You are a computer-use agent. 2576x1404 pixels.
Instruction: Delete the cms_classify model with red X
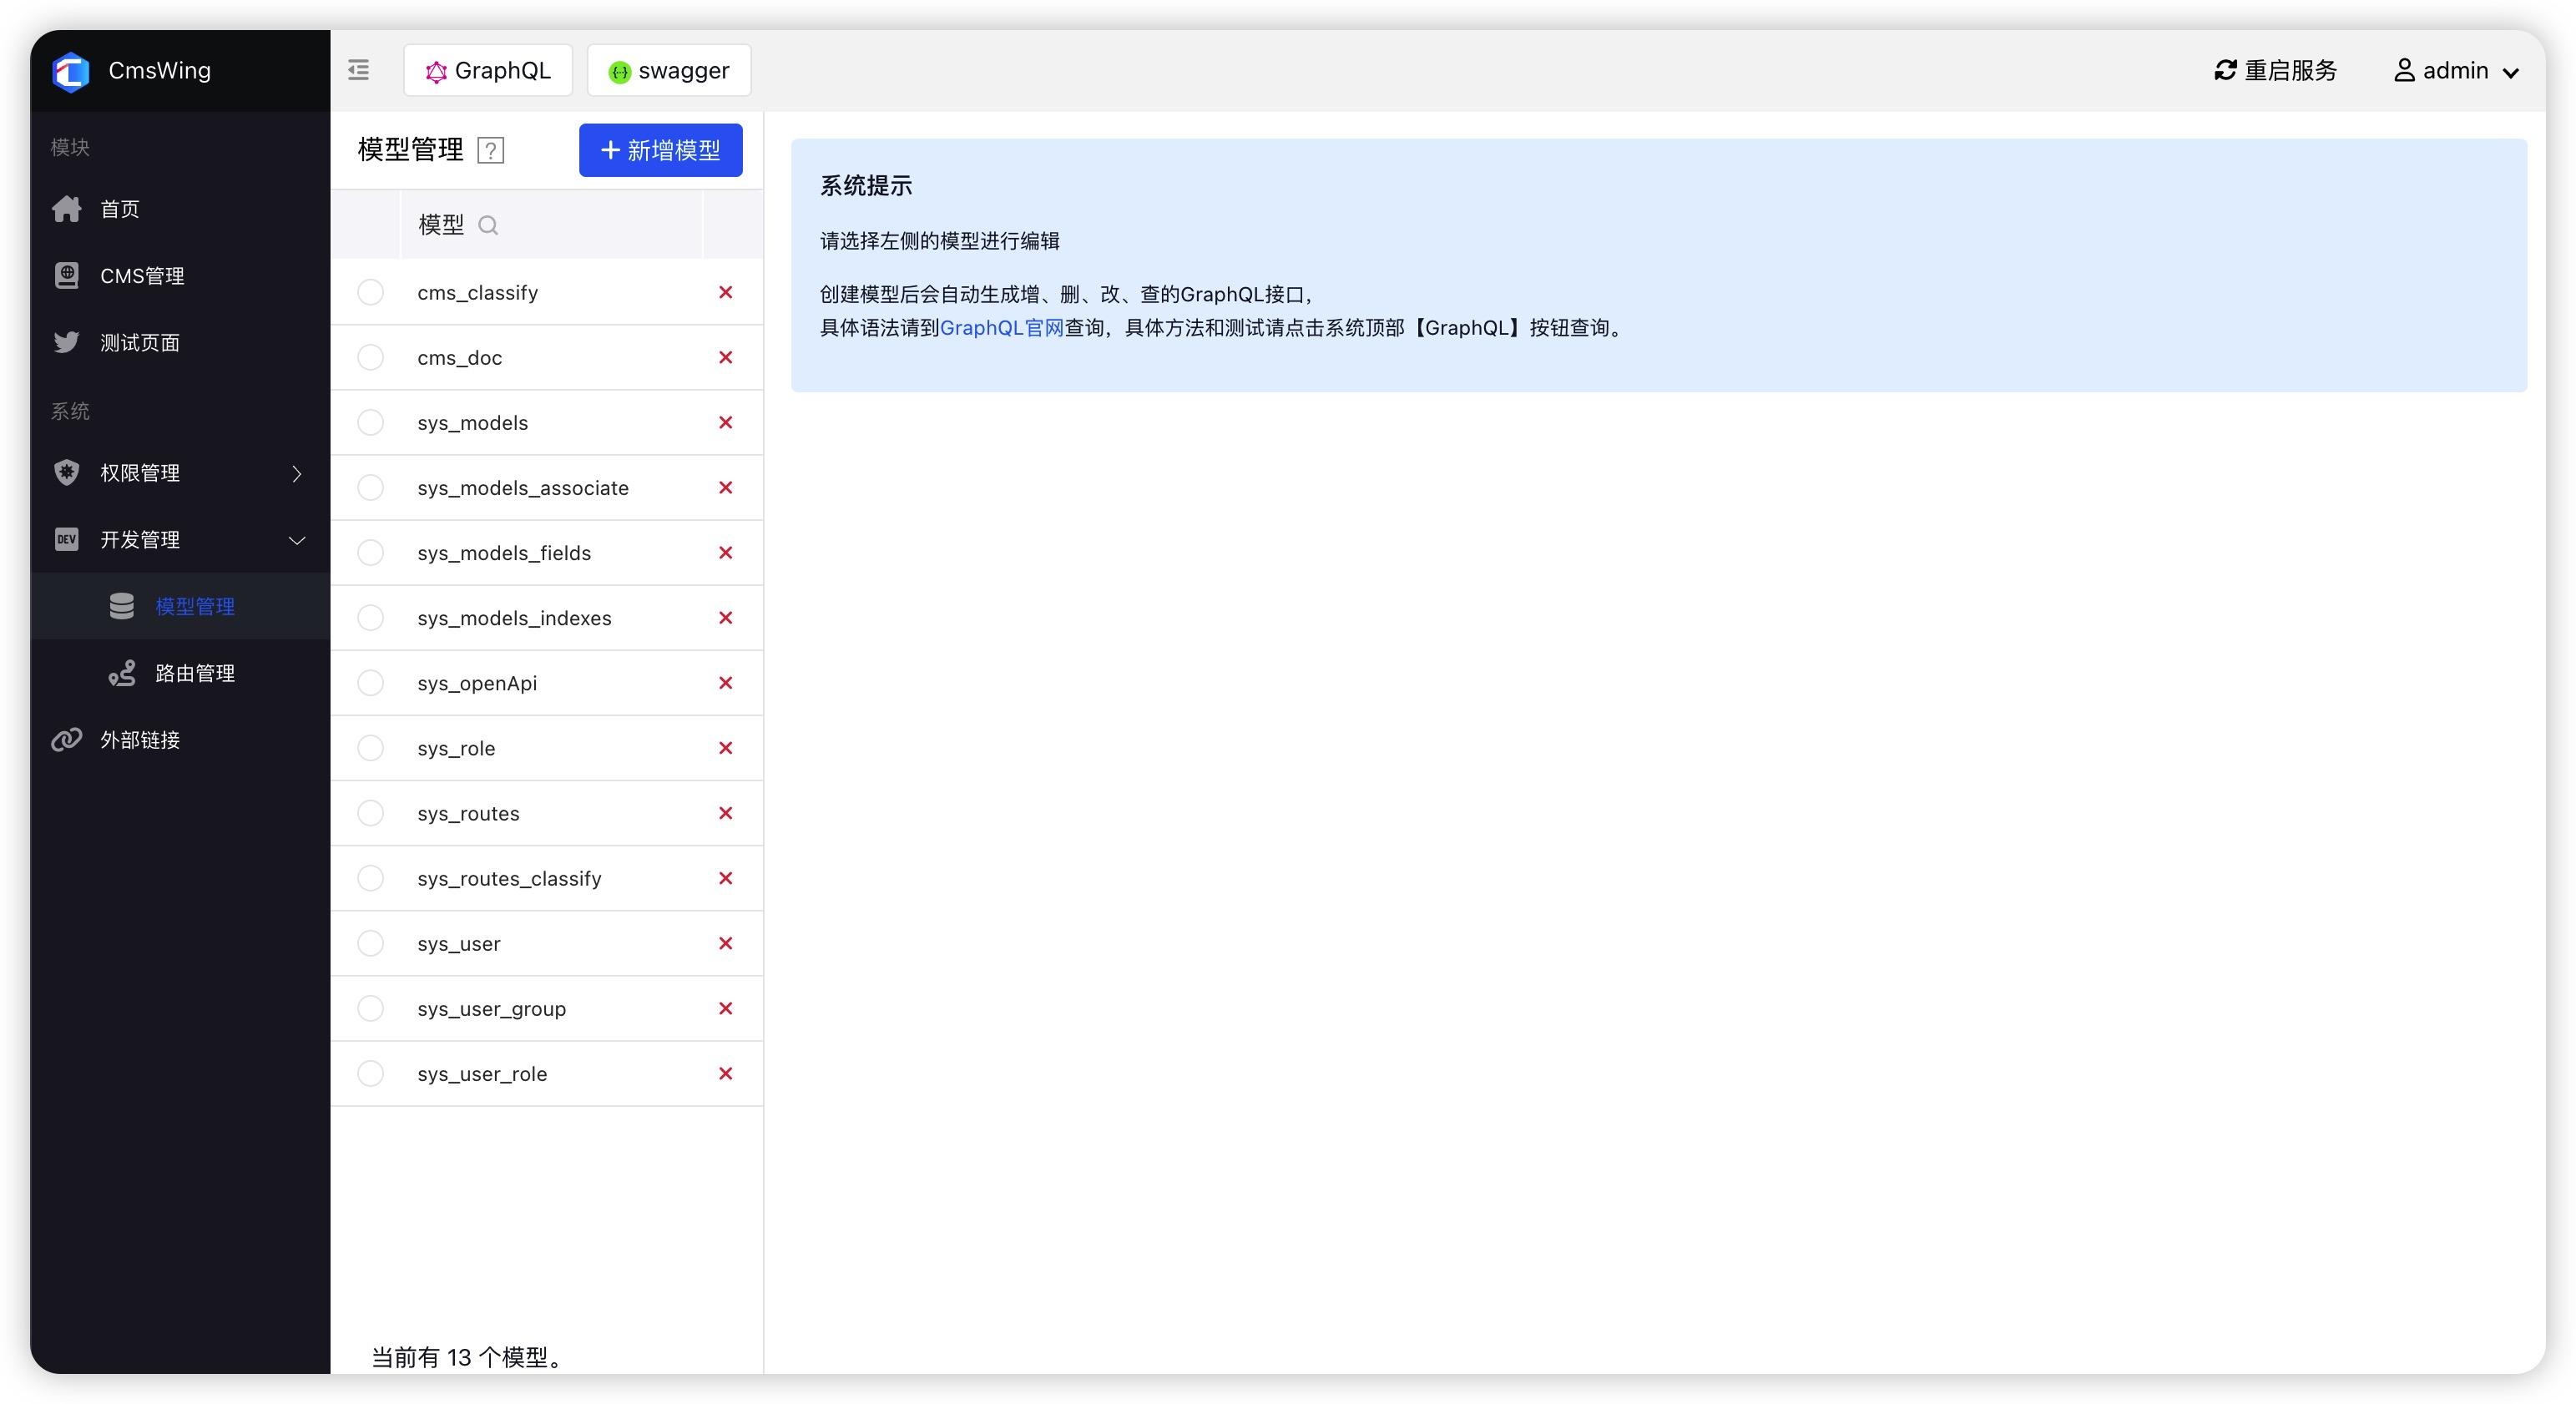pos(726,292)
